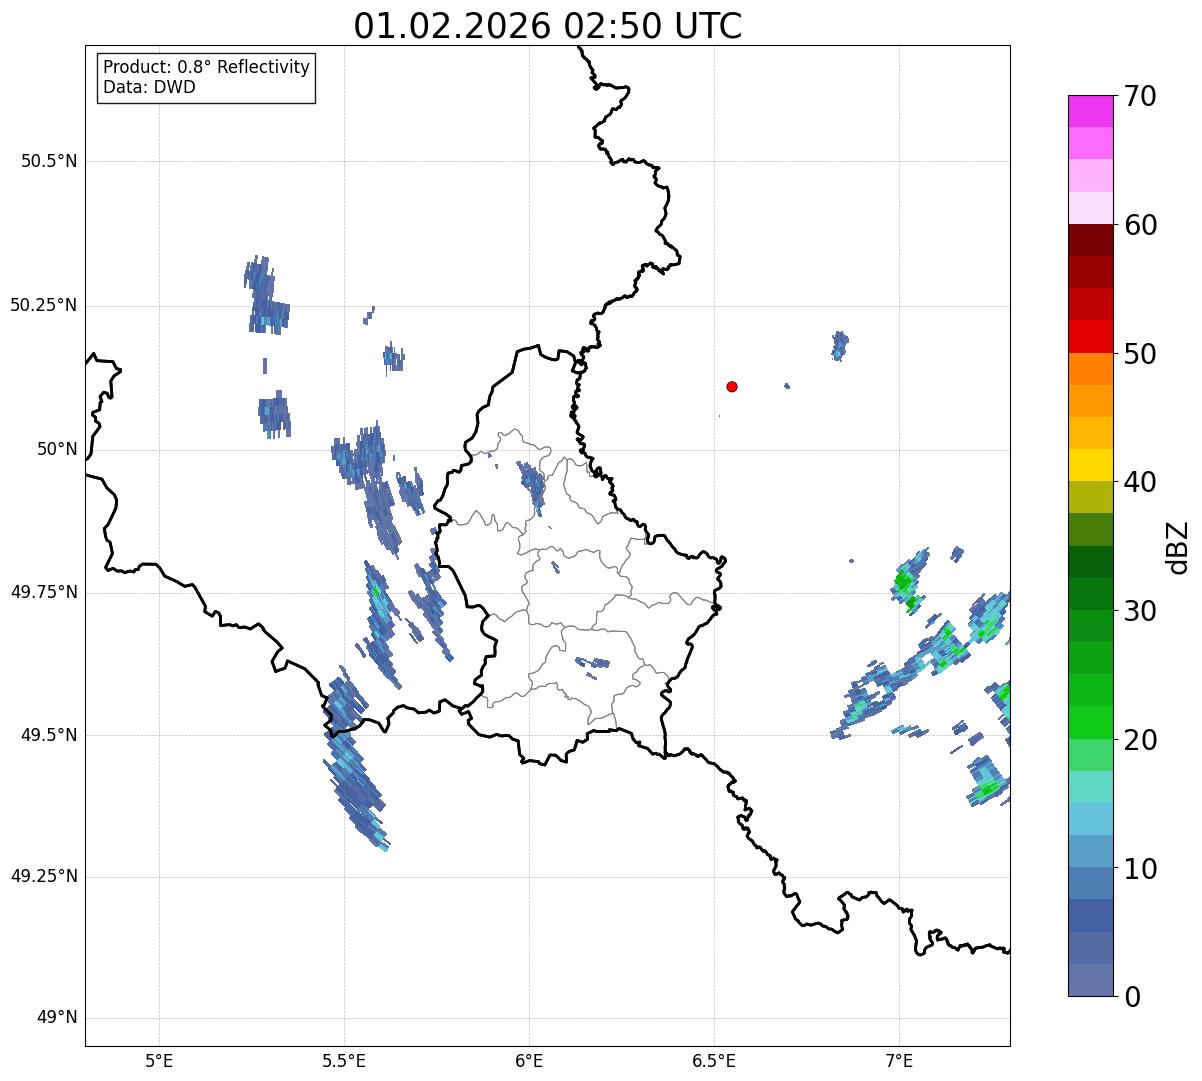Click the 5°E longitude label
Screen dimensions: 1202x1081
(159, 1061)
